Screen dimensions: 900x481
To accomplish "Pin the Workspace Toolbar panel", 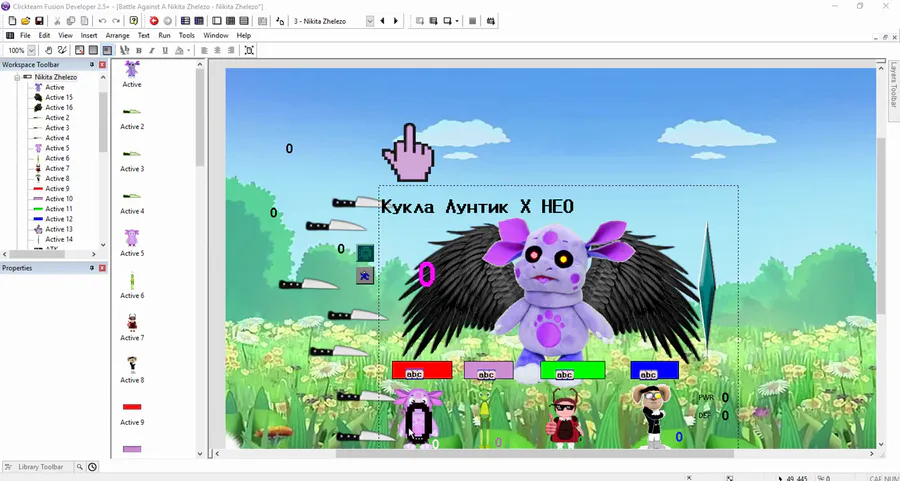I will click(92, 64).
